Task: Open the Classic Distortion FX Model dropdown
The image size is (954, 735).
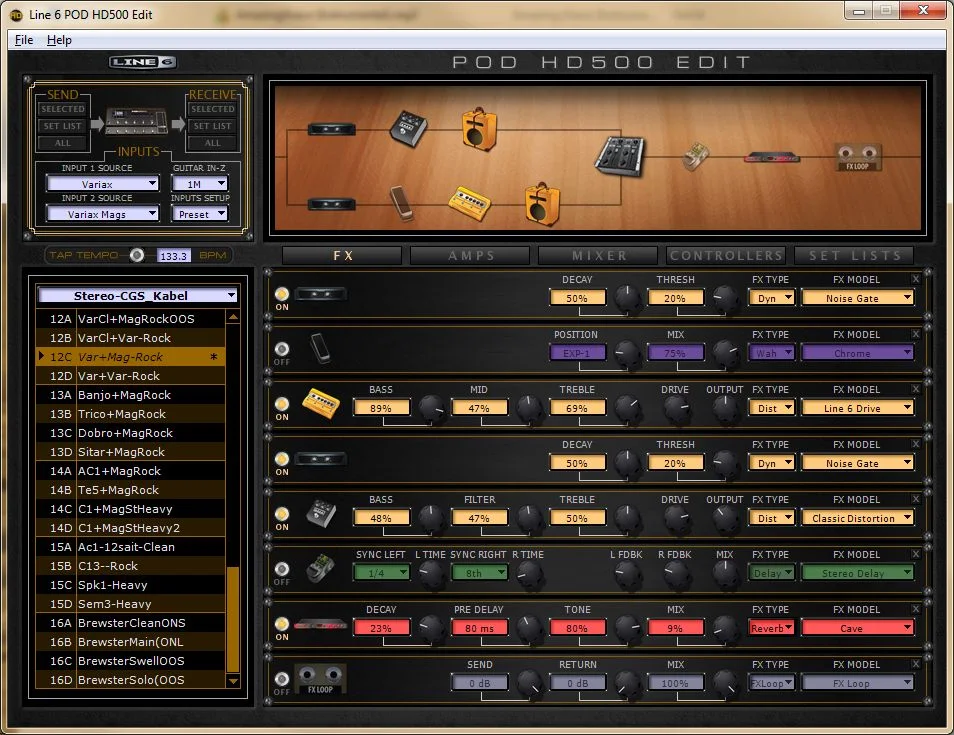Action: (857, 518)
